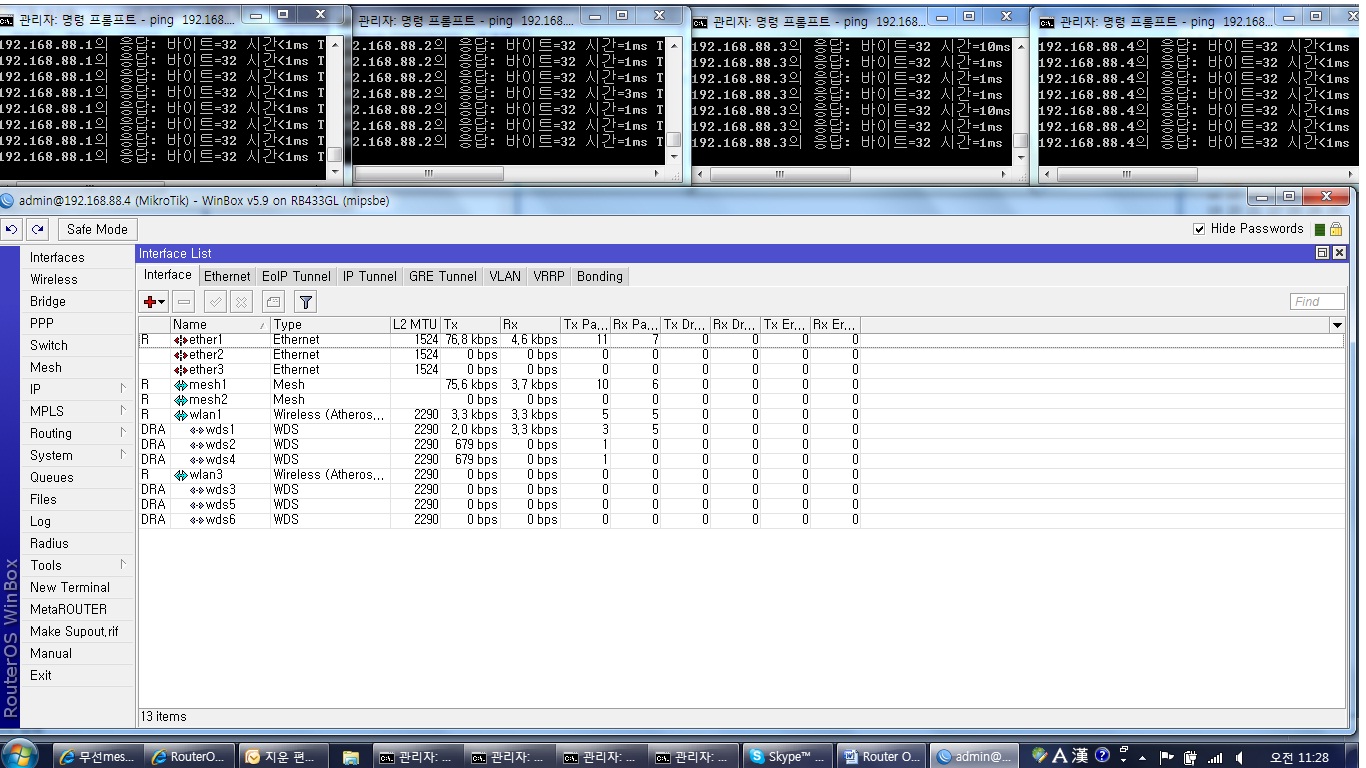Open the Windows Explorer folder taskbar icon
This screenshot has height=768, width=1366.
pos(350,757)
